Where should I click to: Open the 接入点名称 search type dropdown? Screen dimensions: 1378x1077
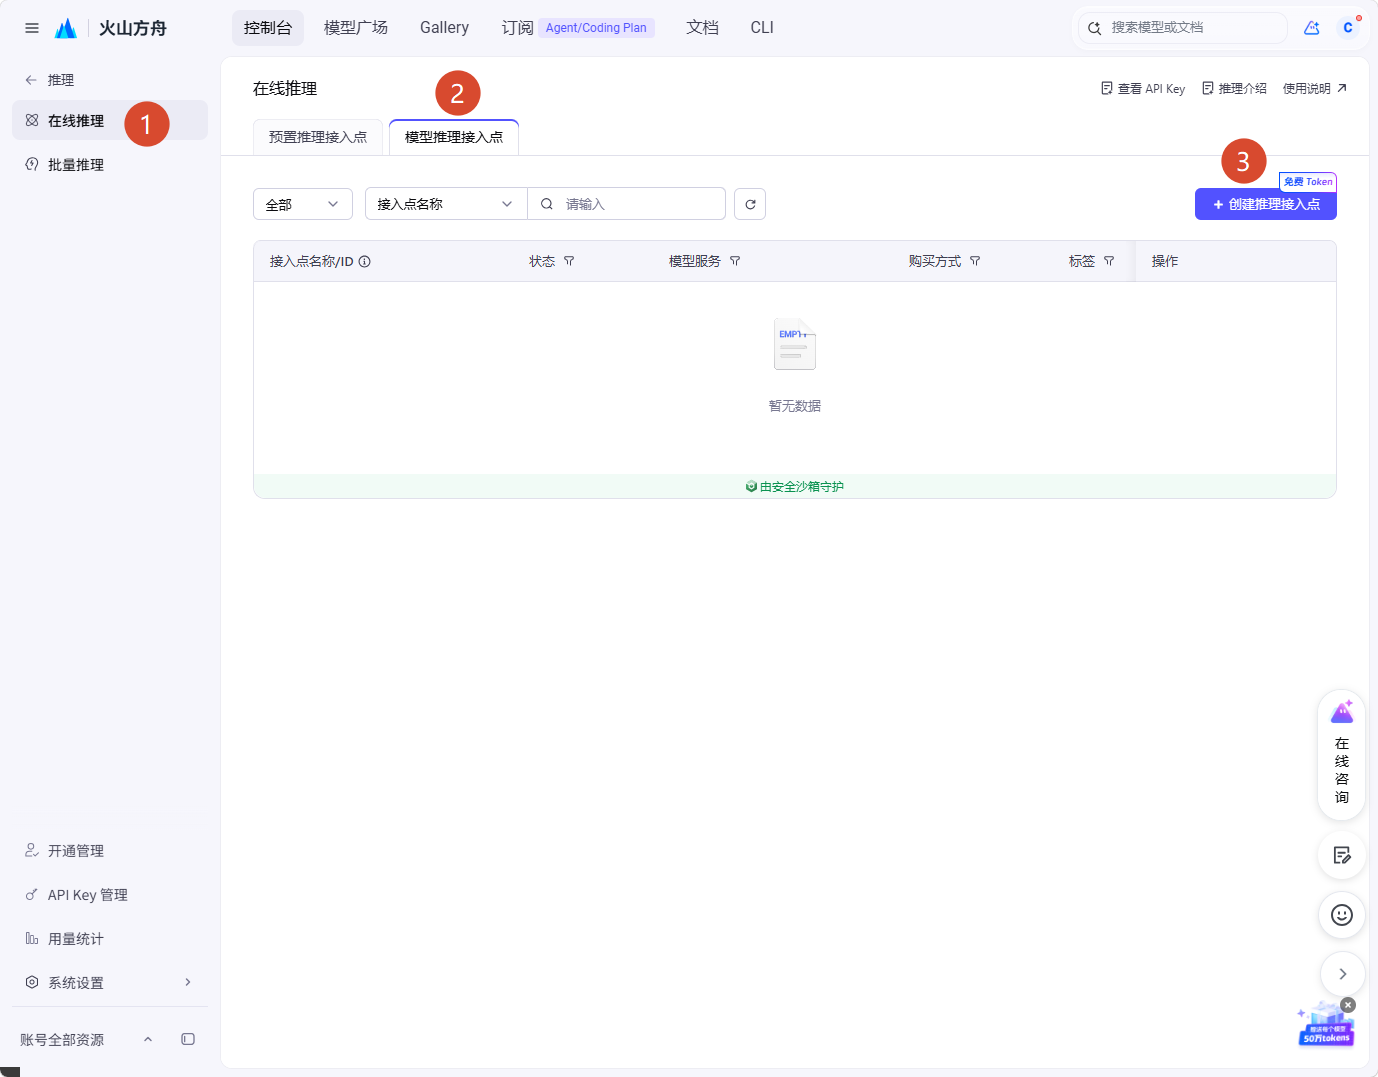[x=446, y=204]
